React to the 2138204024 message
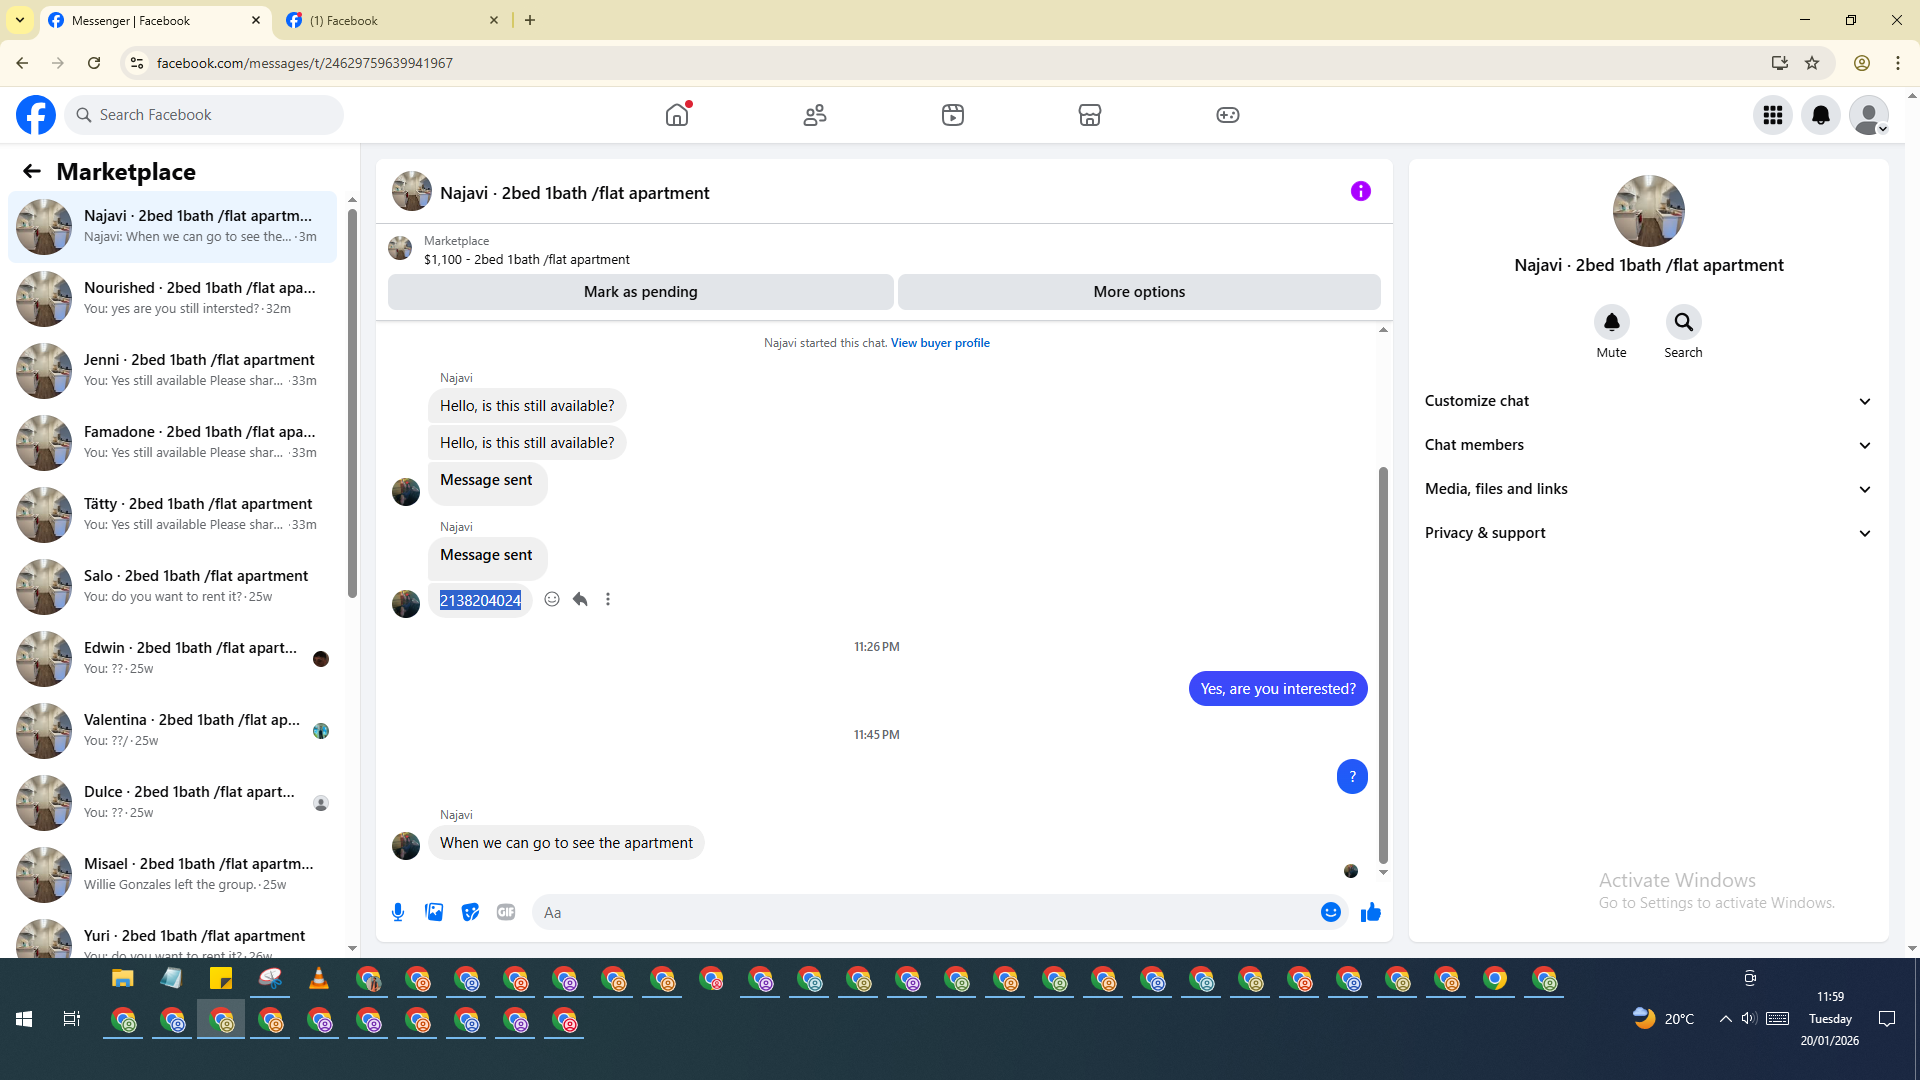Image resolution: width=1920 pixels, height=1080 pixels. [x=552, y=600]
